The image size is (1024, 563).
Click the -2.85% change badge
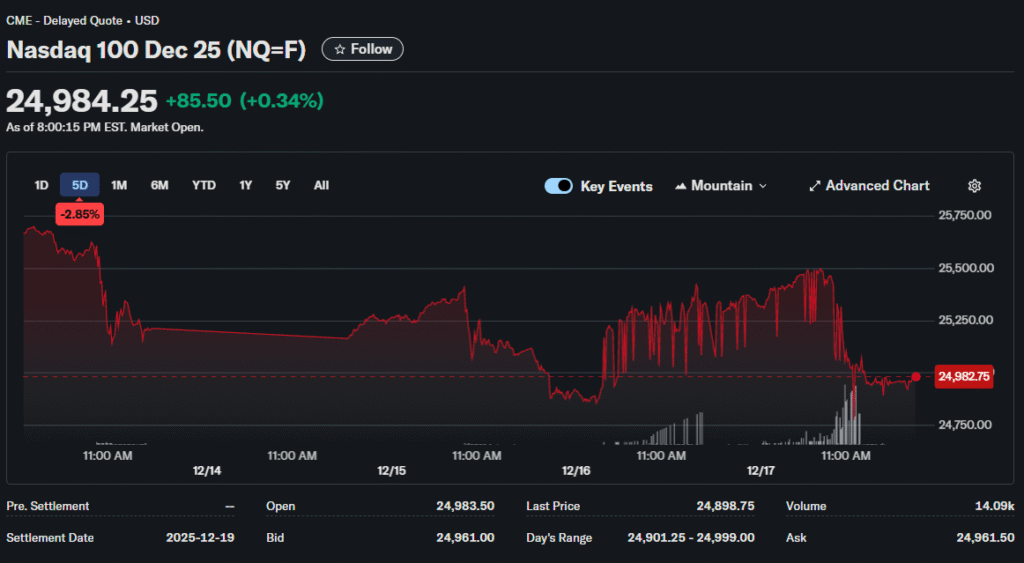(79, 215)
